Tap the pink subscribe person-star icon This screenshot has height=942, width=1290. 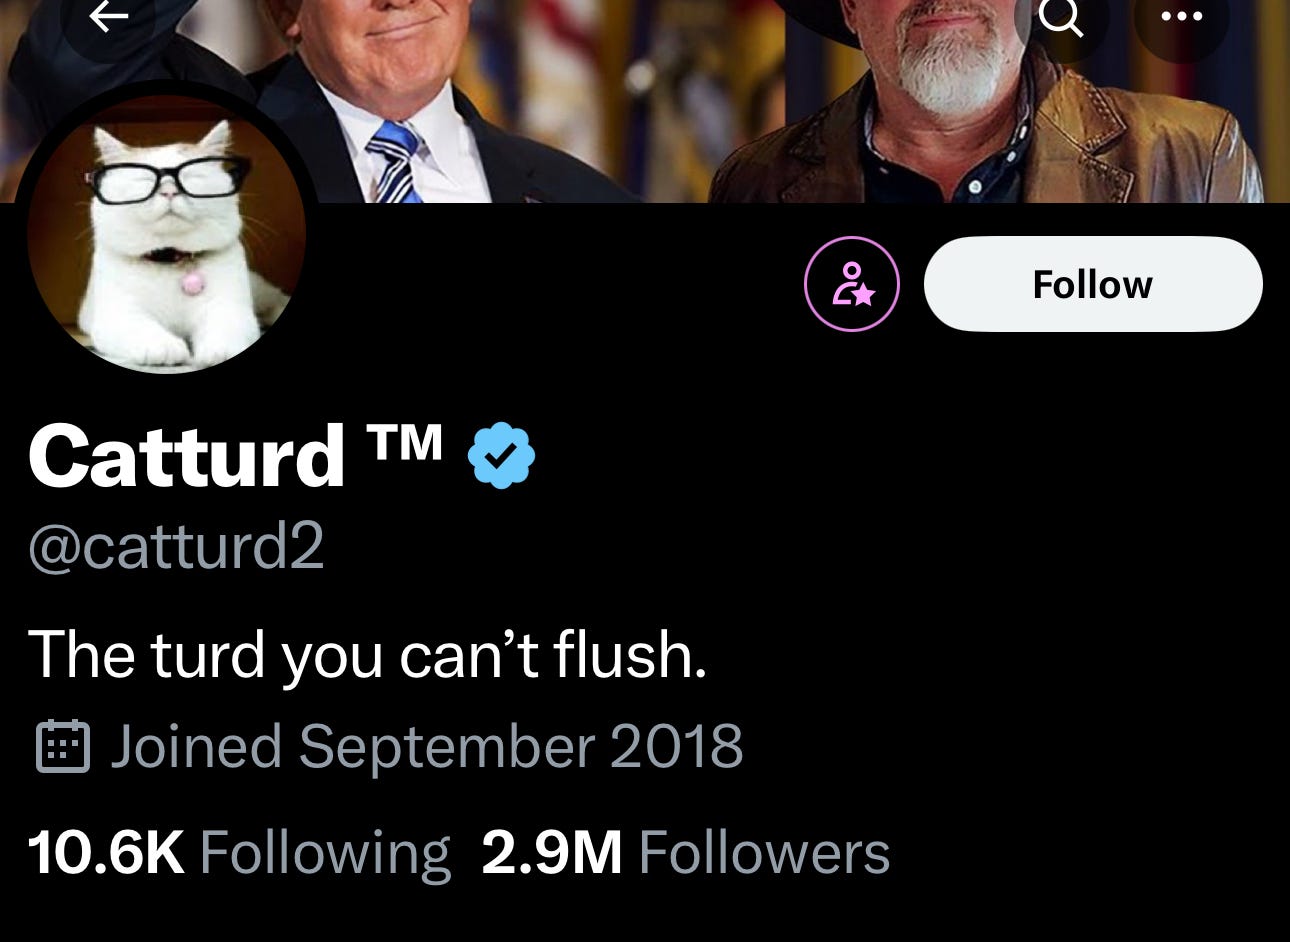pos(852,284)
